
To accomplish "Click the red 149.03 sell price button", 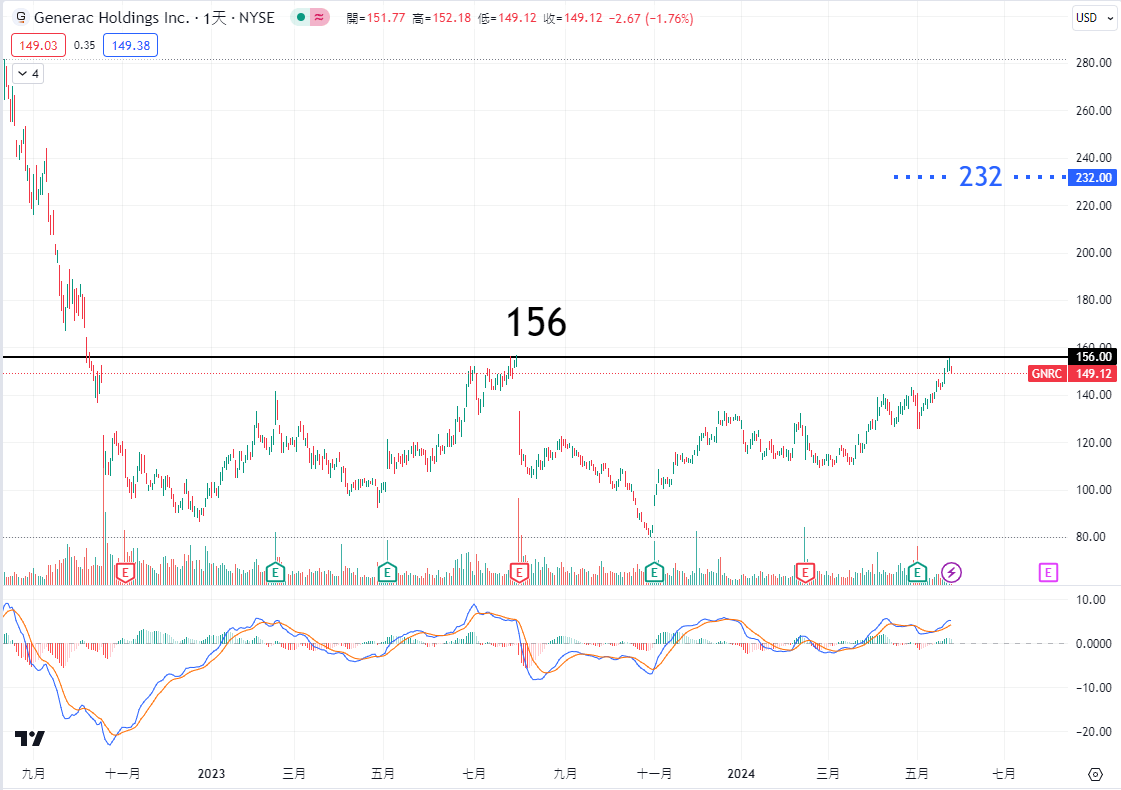I will pos(38,45).
